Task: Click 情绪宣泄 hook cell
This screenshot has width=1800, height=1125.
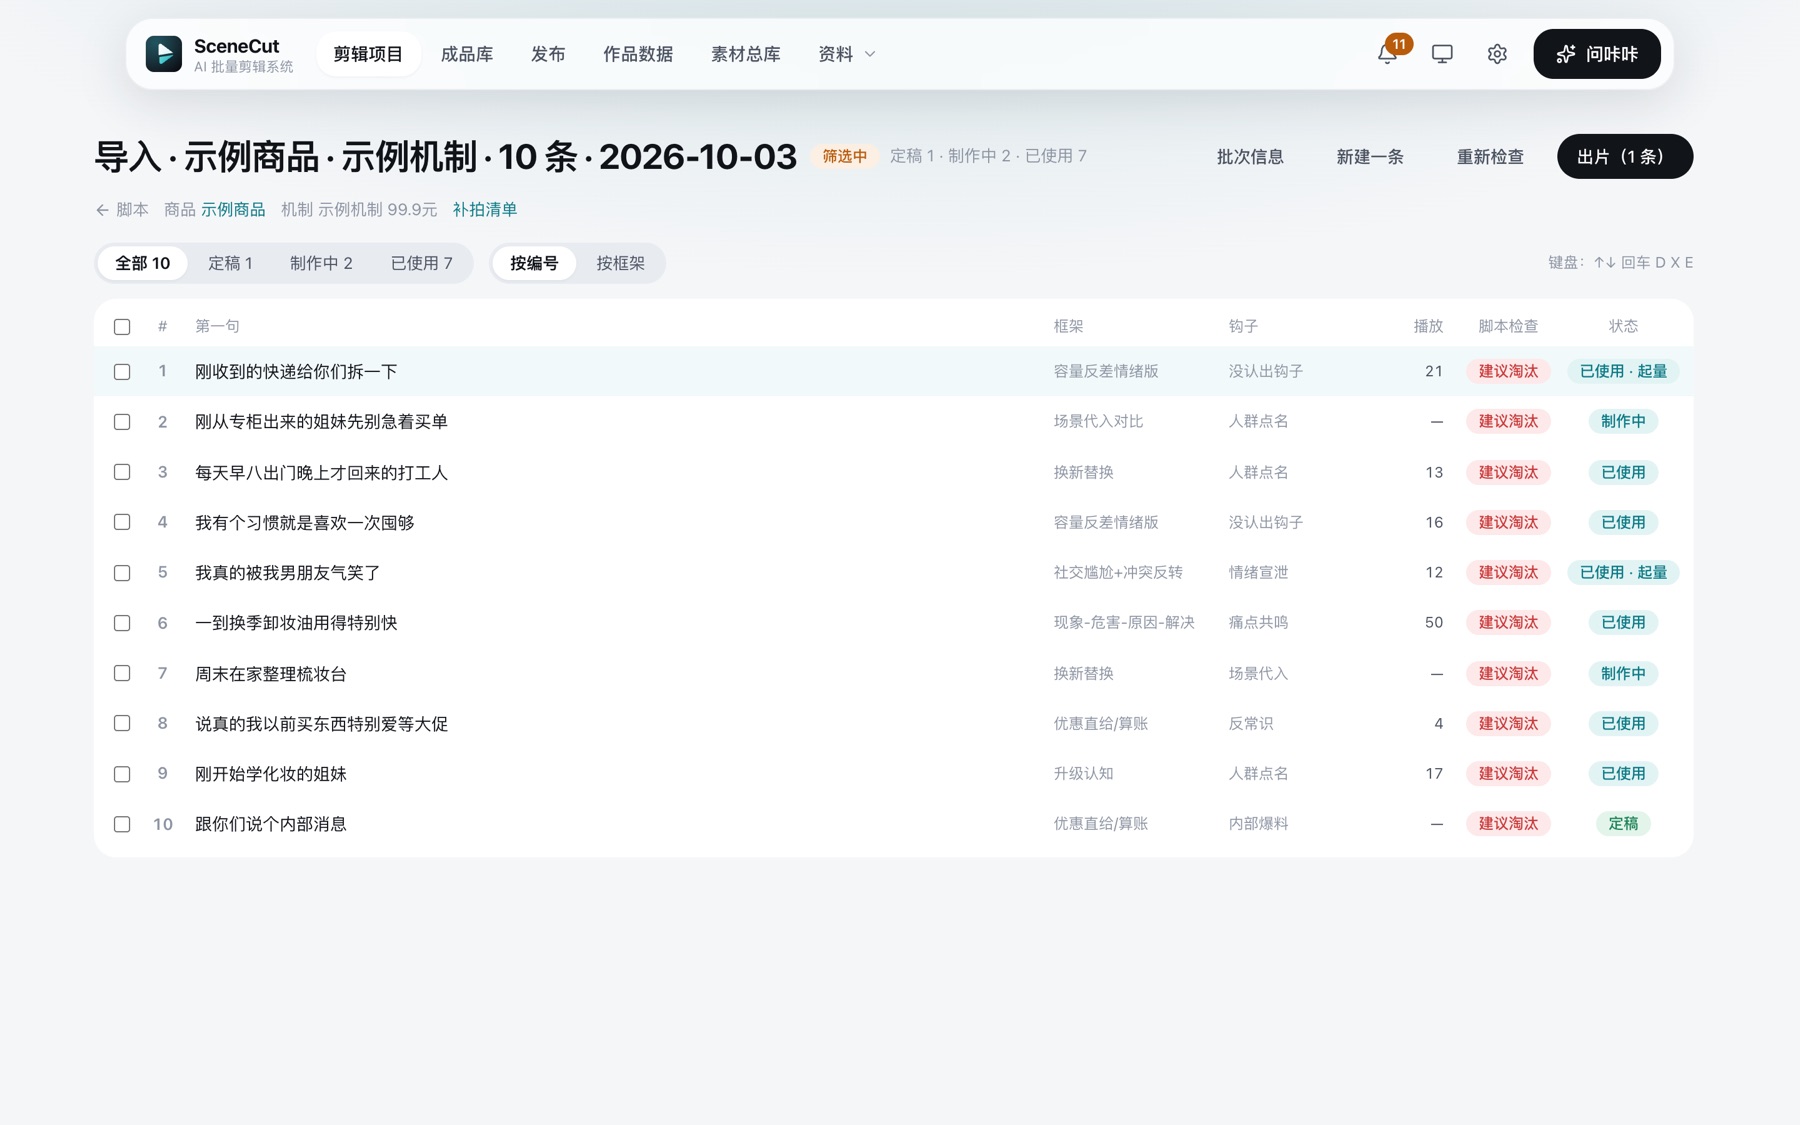Action: 1258,572
